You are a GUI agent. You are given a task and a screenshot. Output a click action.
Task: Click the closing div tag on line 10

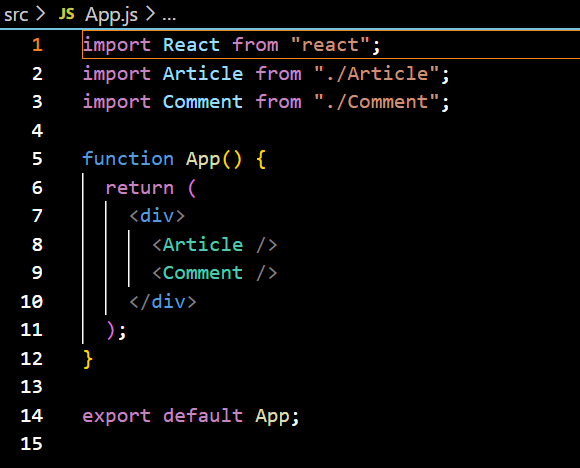click(x=163, y=302)
